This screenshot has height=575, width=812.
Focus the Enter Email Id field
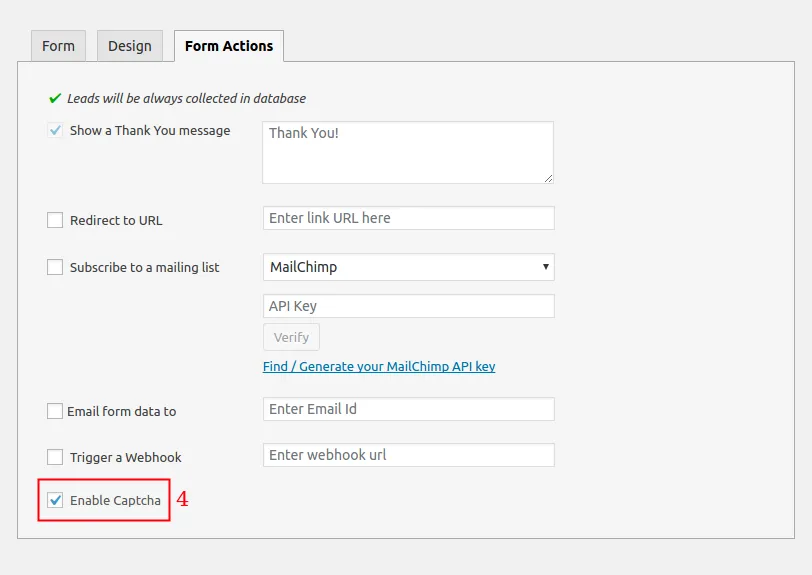(409, 409)
